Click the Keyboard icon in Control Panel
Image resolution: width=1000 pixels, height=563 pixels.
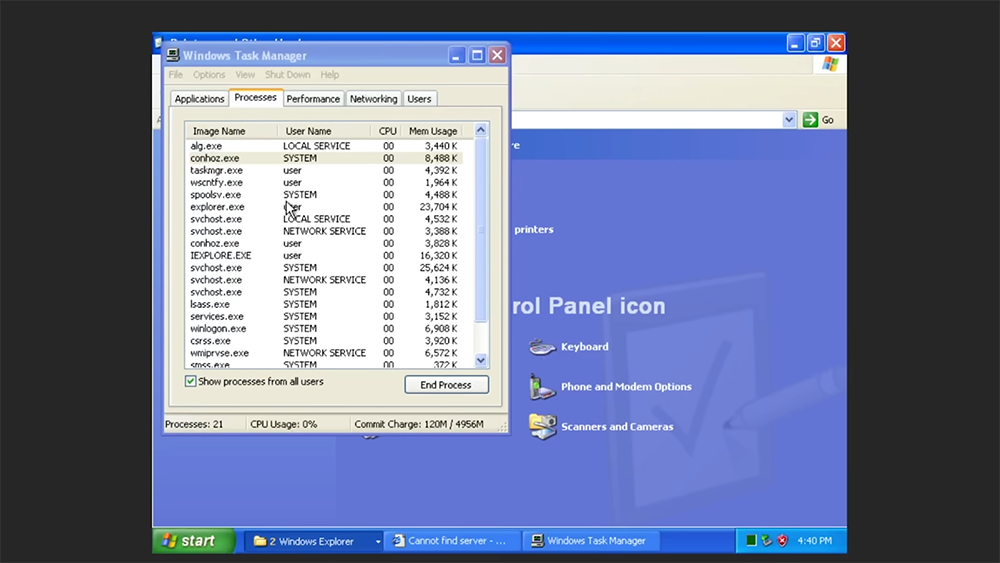541,347
